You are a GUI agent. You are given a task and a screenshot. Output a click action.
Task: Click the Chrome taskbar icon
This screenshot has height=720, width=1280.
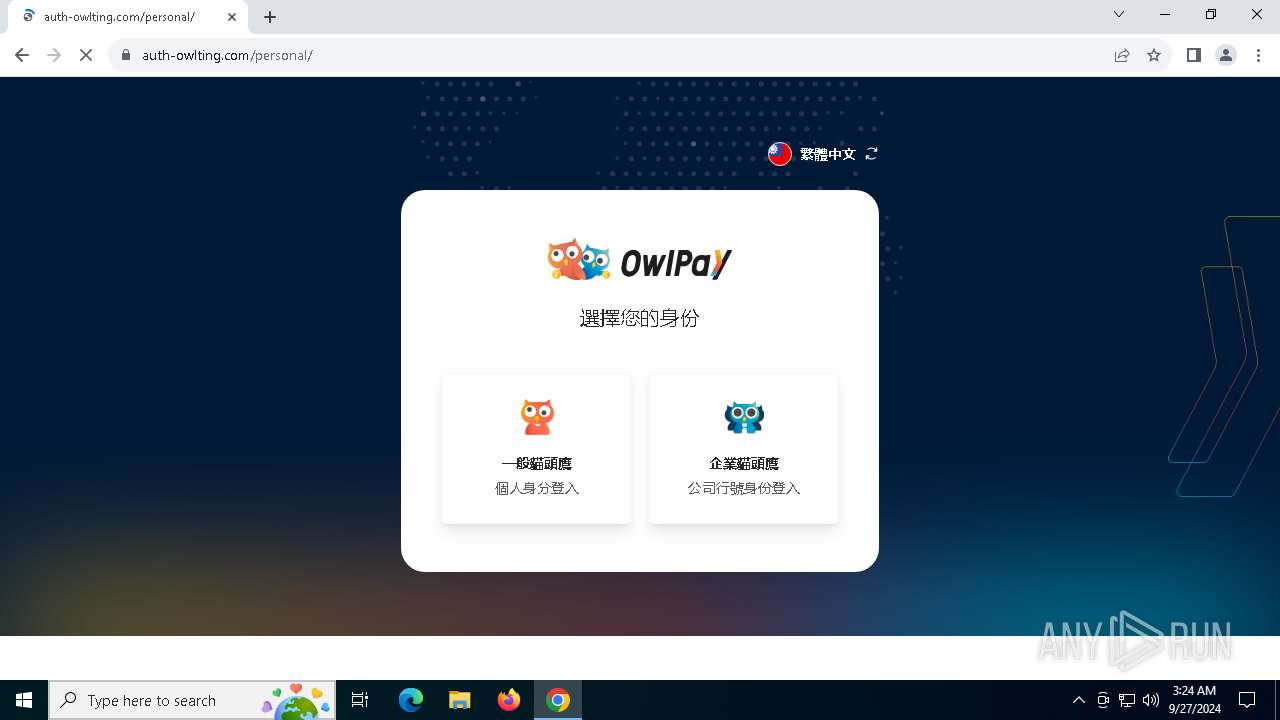pyautogui.click(x=558, y=700)
